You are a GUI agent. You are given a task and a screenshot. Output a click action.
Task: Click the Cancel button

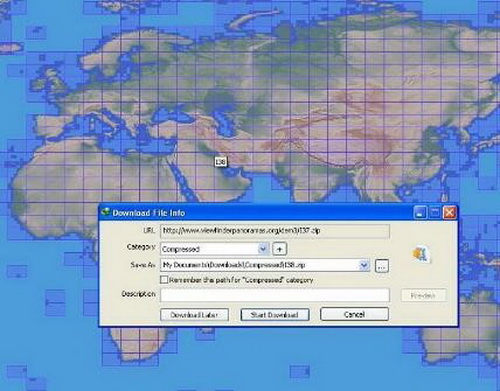[354, 314]
